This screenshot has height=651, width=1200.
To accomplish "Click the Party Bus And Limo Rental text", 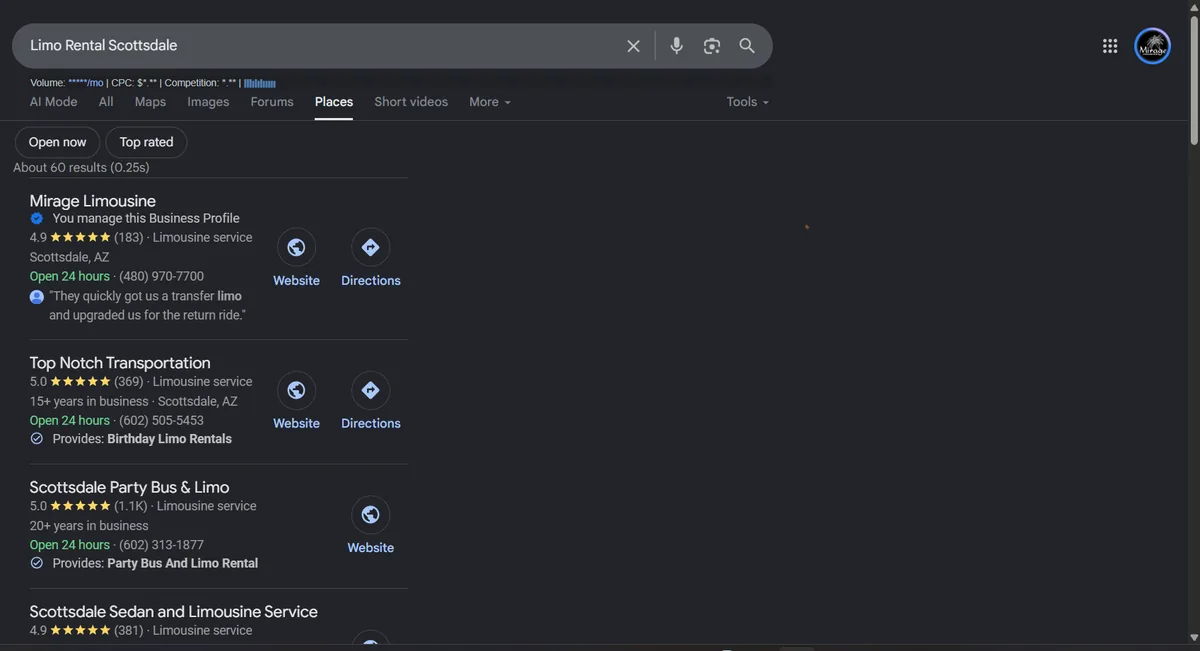I will (182, 563).
